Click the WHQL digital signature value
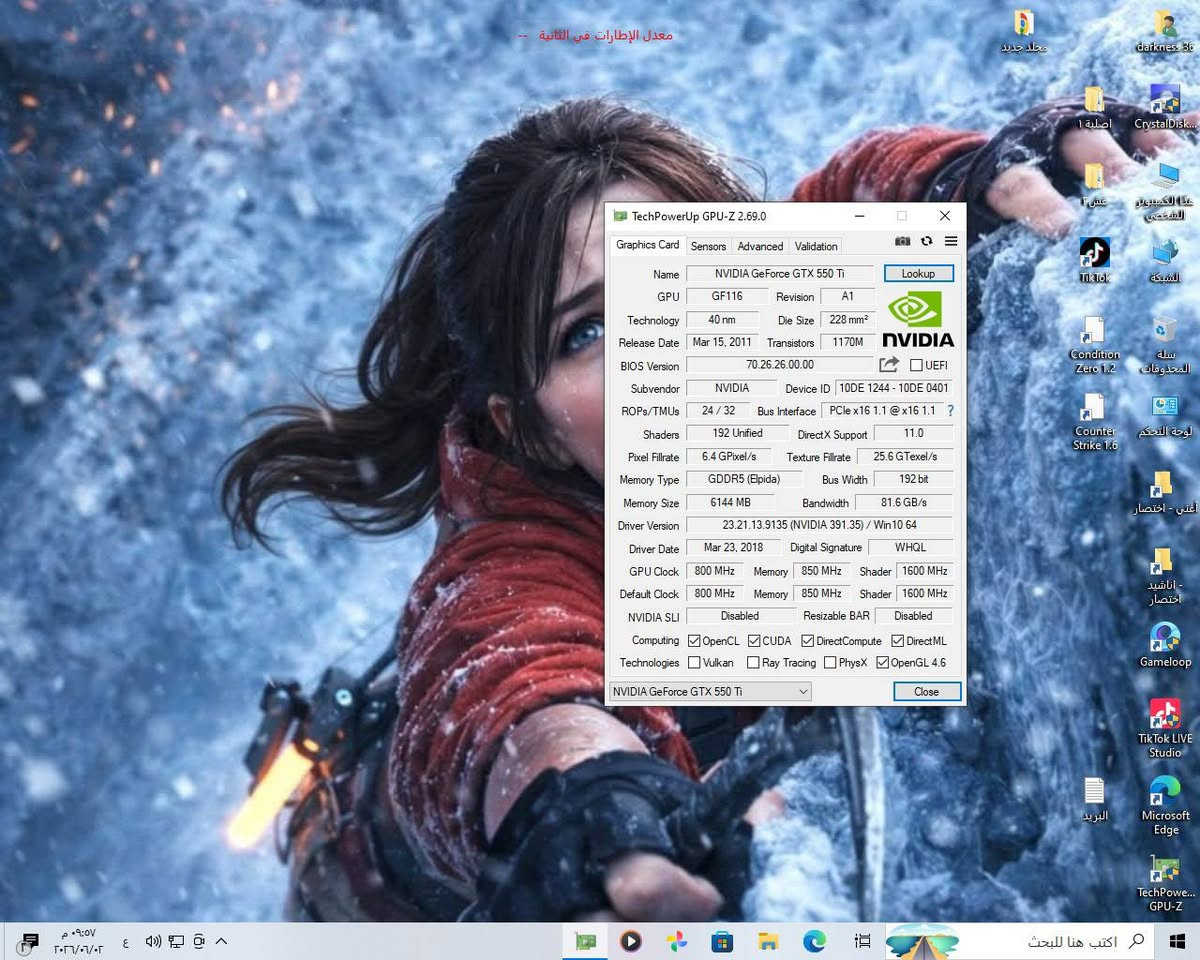The width and height of the screenshot is (1200, 960). click(x=910, y=547)
